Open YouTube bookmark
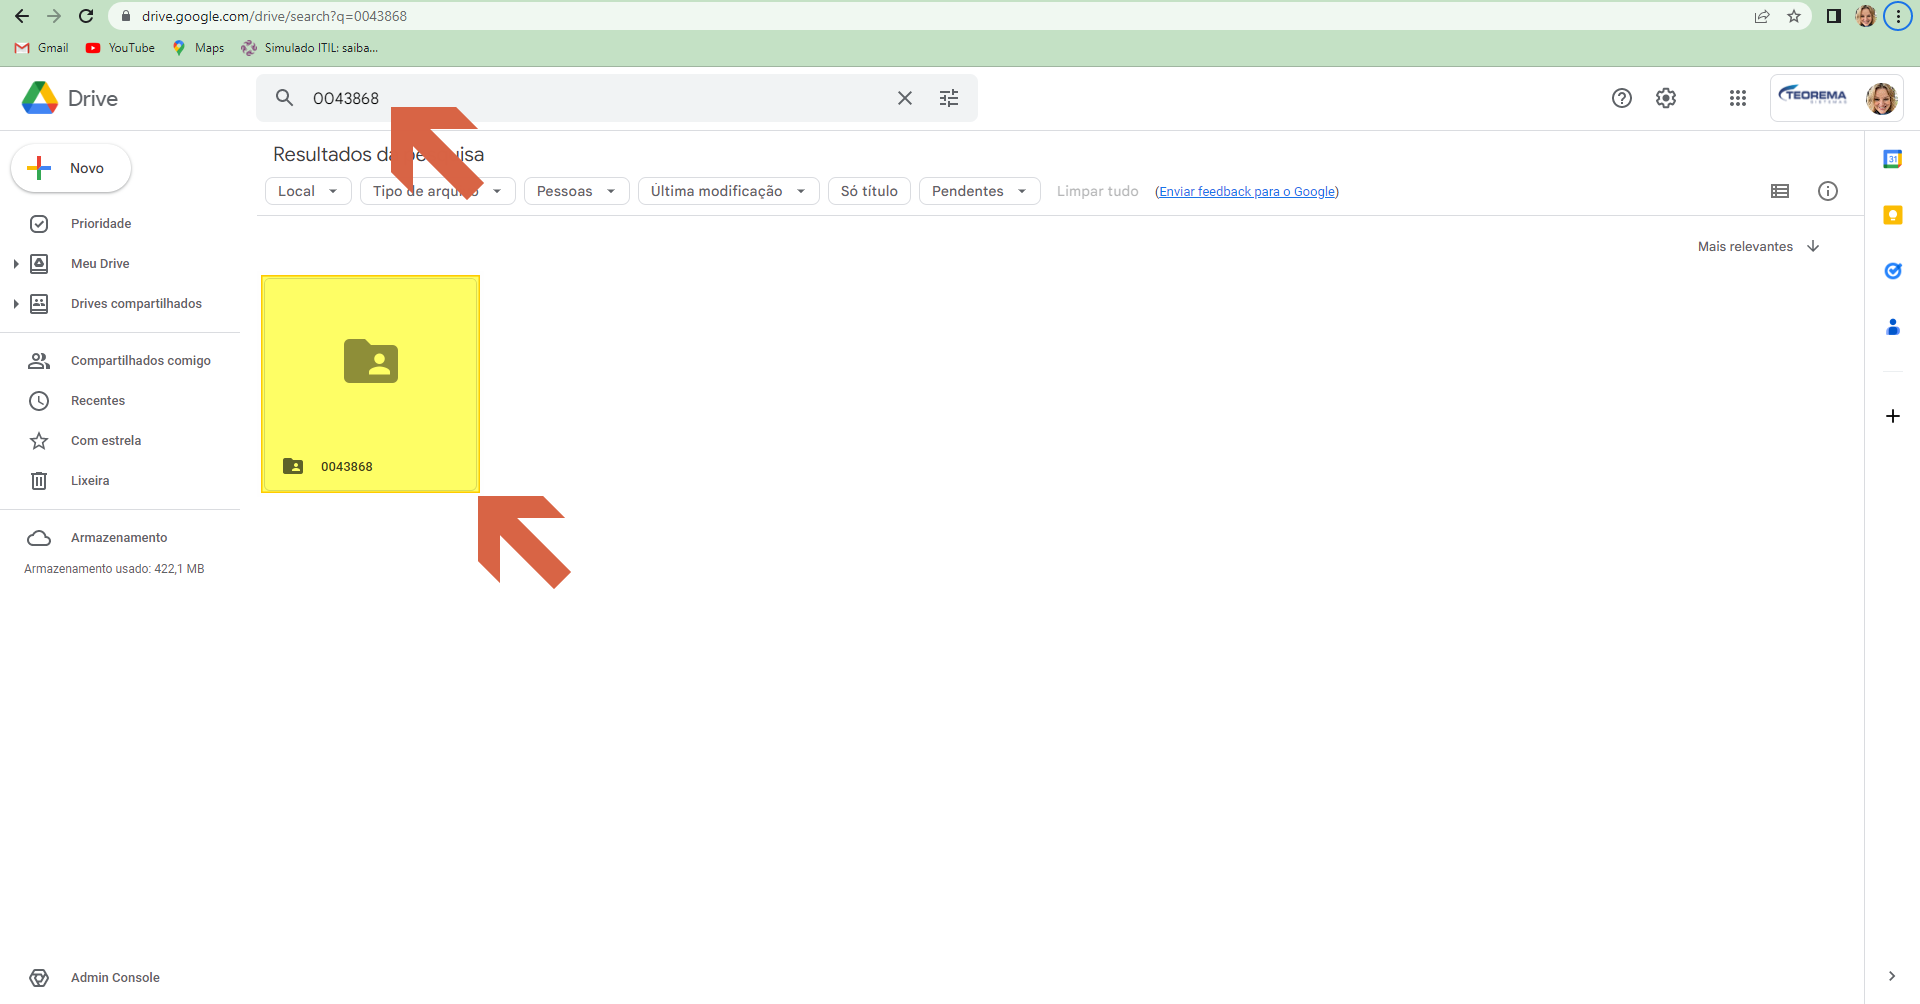The height and width of the screenshot is (1004, 1920). coord(120,48)
